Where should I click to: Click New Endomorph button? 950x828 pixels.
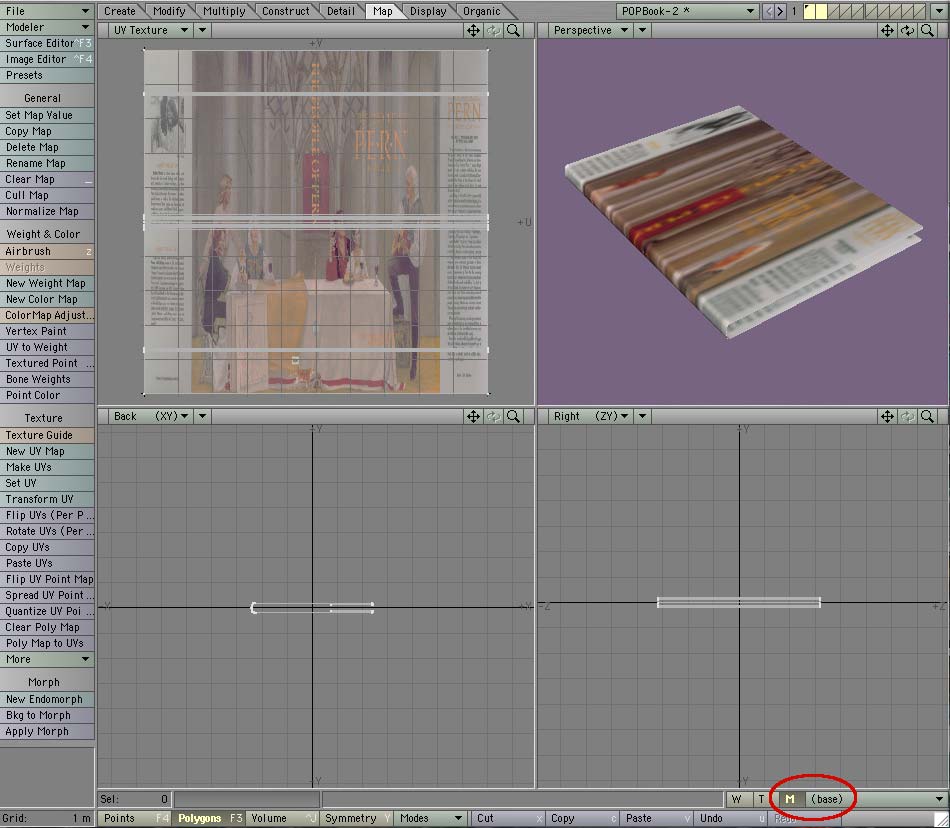[x=47, y=700]
